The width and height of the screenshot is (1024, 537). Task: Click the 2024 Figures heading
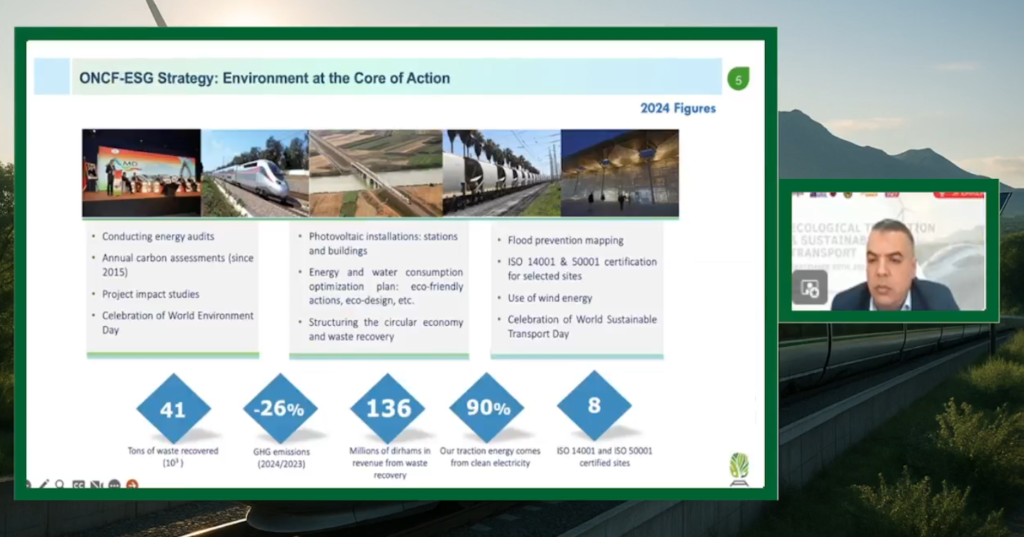[678, 108]
